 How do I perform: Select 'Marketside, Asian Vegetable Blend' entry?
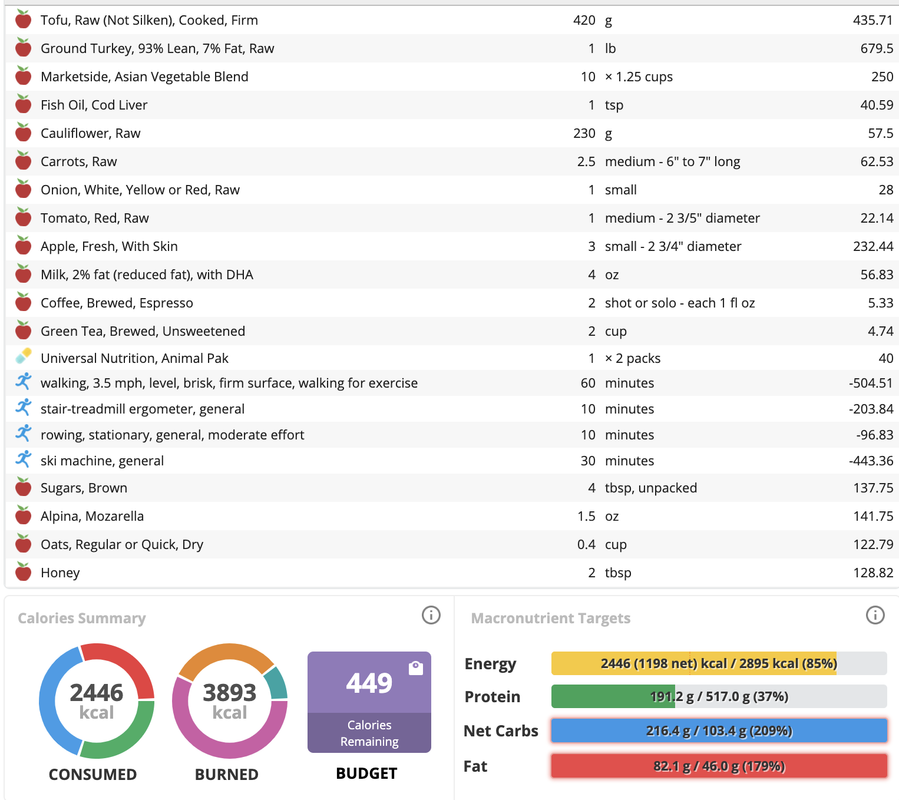tap(144, 76)
